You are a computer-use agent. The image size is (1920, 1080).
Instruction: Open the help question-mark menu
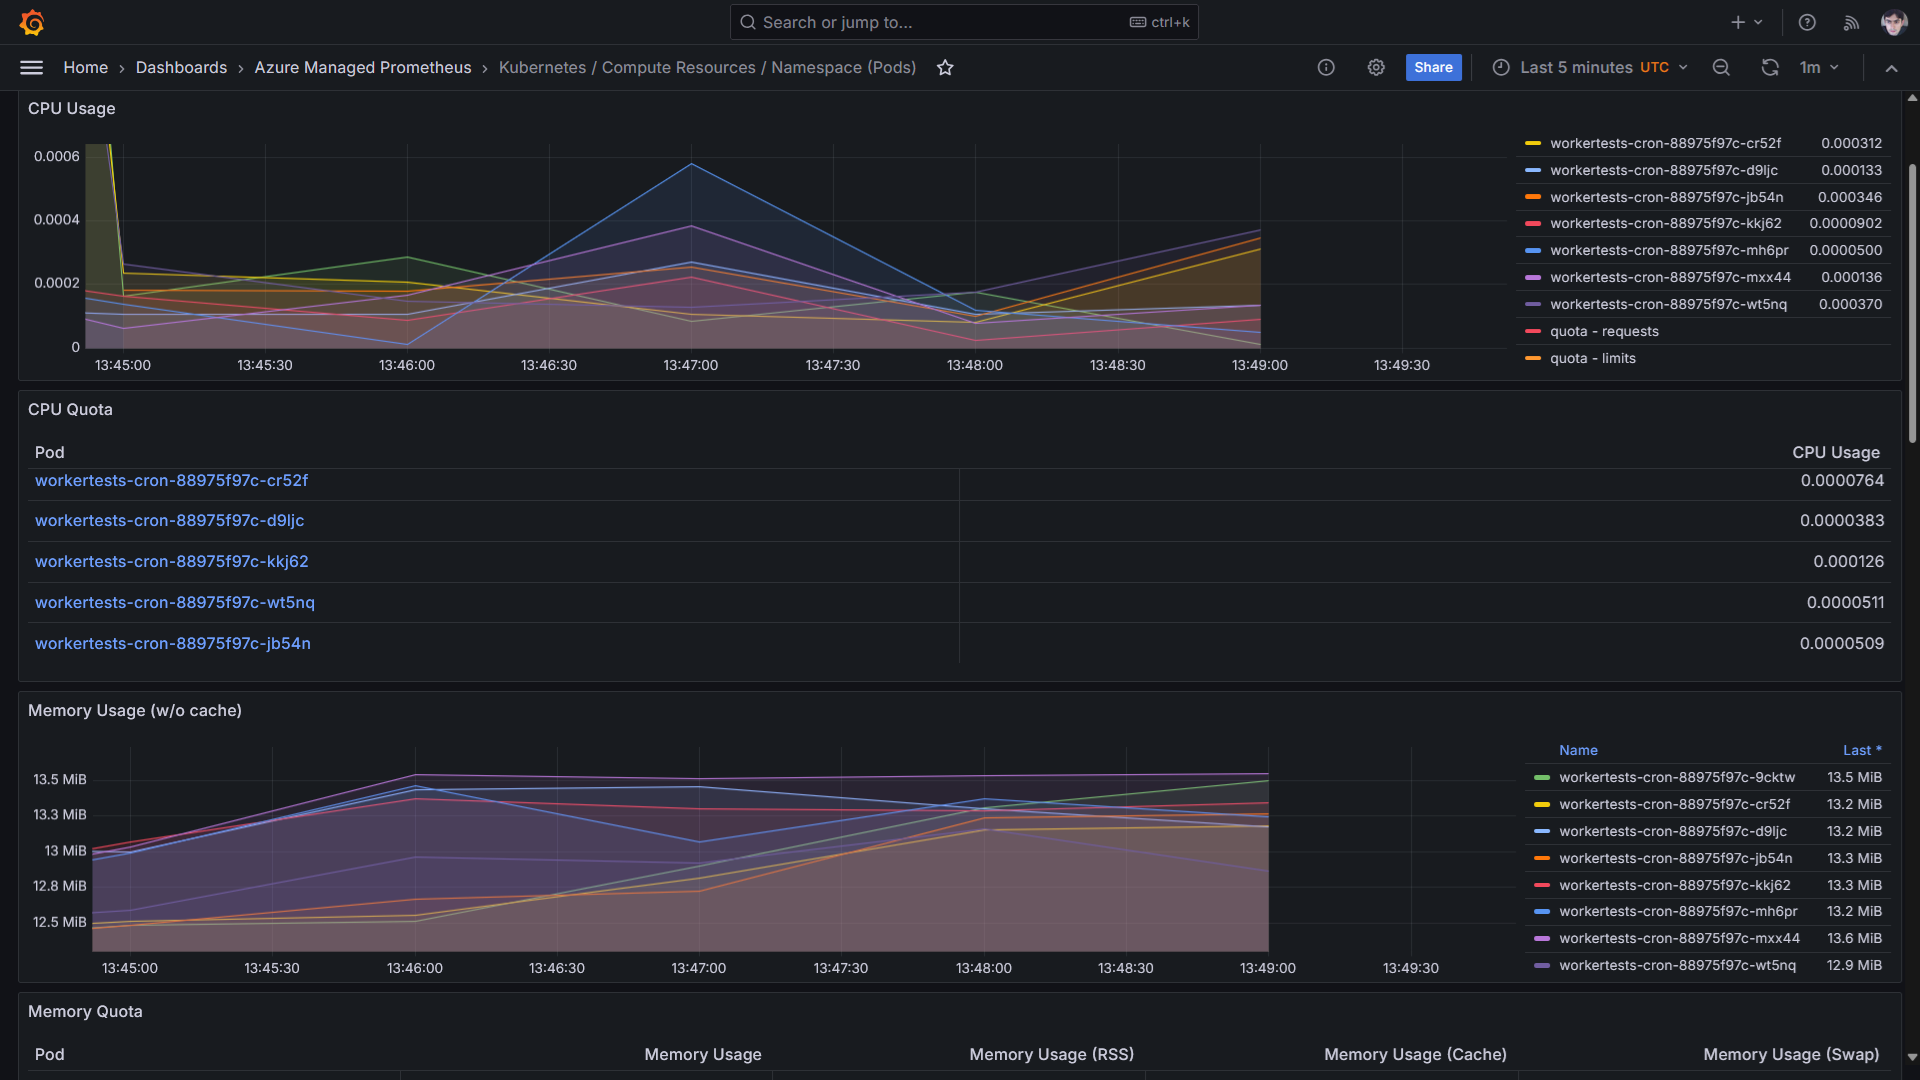(1807, 22)
